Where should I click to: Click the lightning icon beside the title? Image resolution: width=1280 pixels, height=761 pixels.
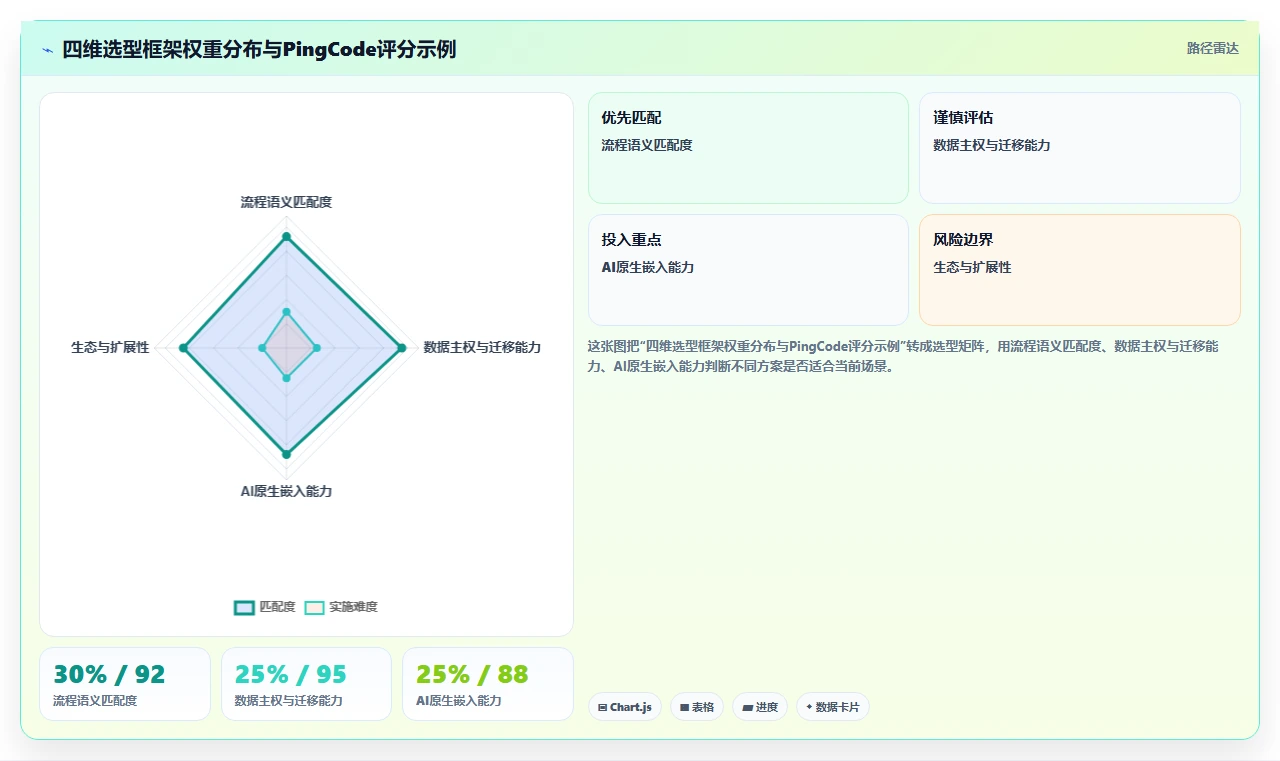coord(47,50)
